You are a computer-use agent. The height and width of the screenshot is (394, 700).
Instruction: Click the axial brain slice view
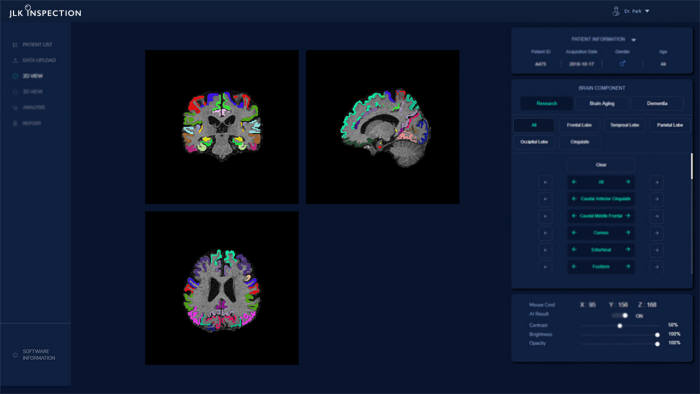(222, 288)
